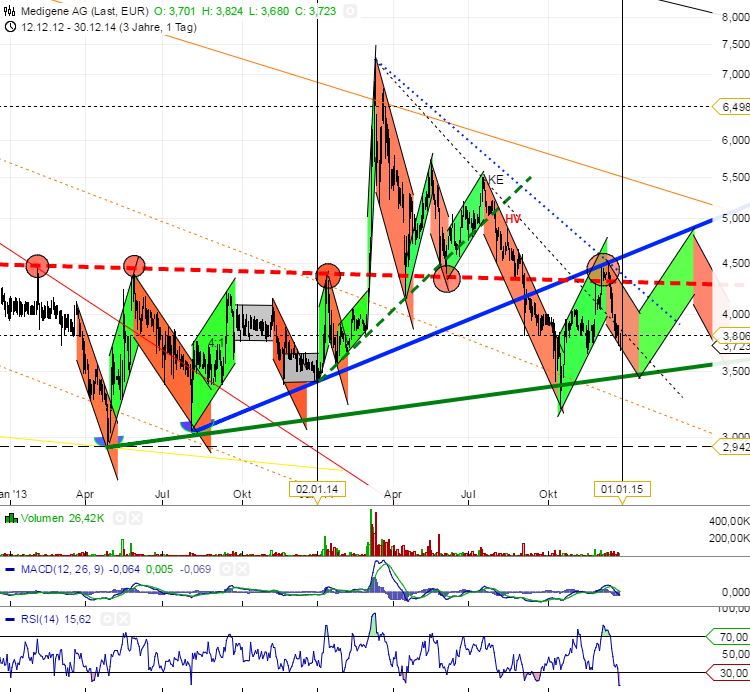Click the H: 3,824 high value
The width and height of the screenshot is (750, 692).
222,11
